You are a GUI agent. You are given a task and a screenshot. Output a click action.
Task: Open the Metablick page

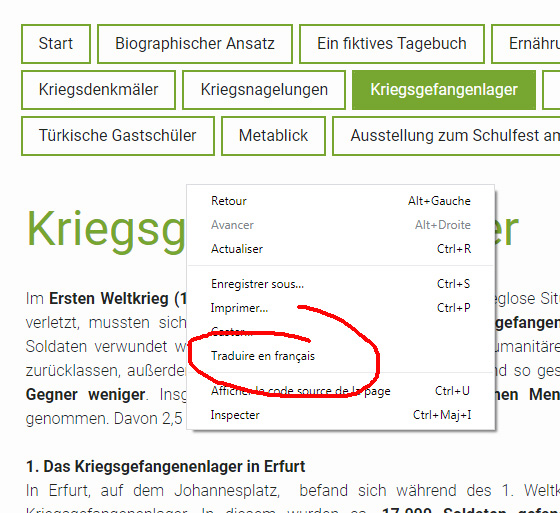coord(273,136)
